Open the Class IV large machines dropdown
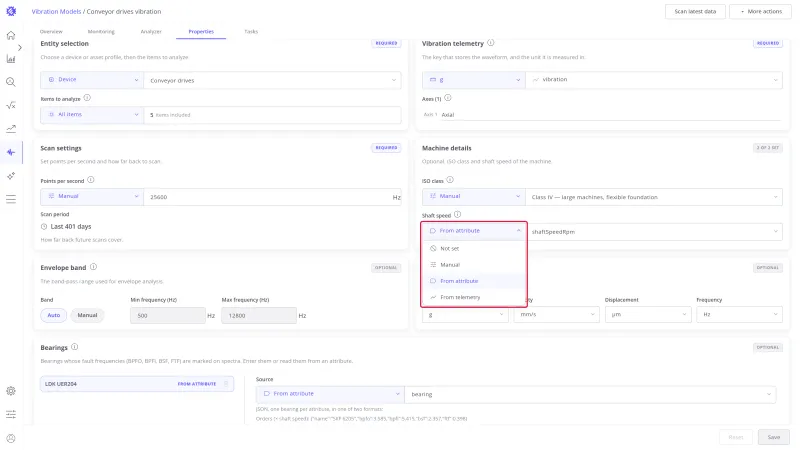This screenshot has width=800, height=450. click(x=654, y=197)
